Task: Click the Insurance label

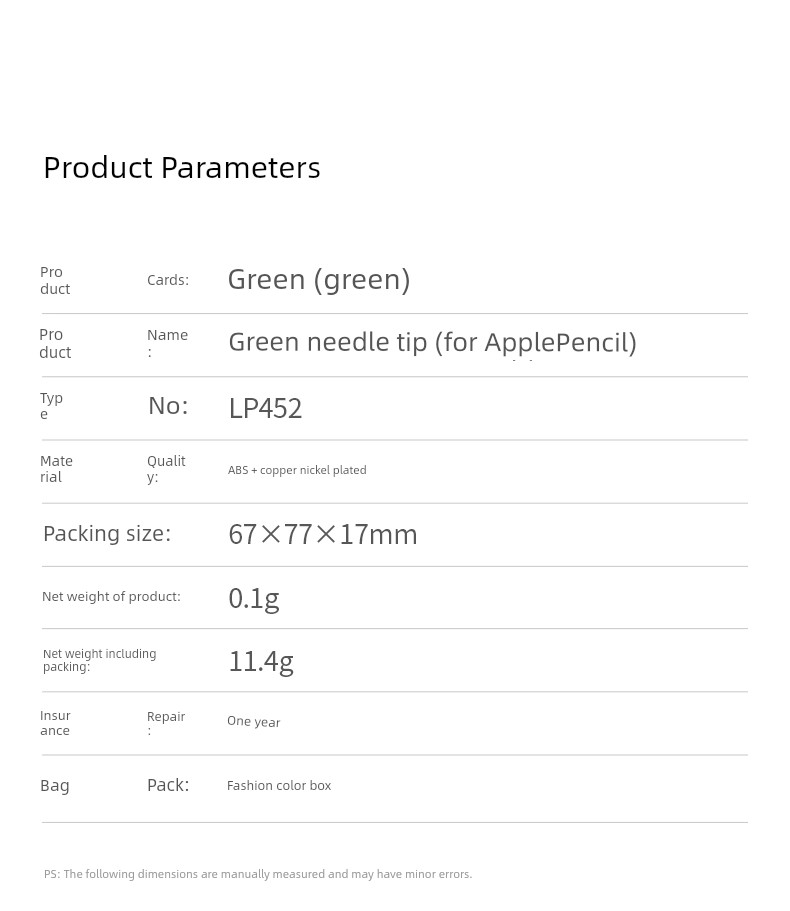Action: tap(55, 723)
